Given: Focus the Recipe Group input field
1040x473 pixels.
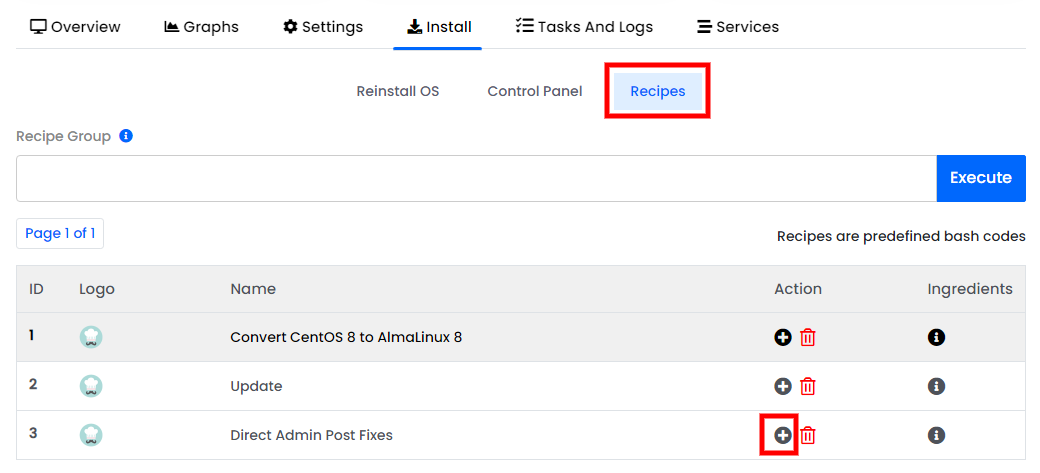Looking at the screenshot, I should 476,178.
